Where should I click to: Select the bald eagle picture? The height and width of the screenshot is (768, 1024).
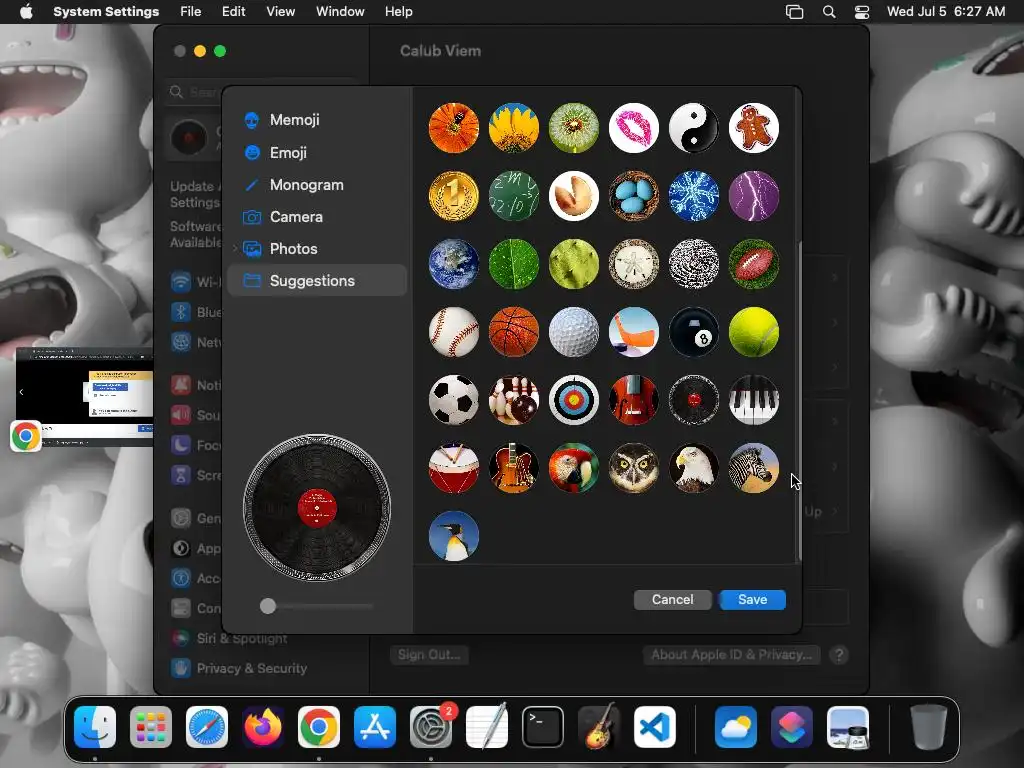point(694,468)
